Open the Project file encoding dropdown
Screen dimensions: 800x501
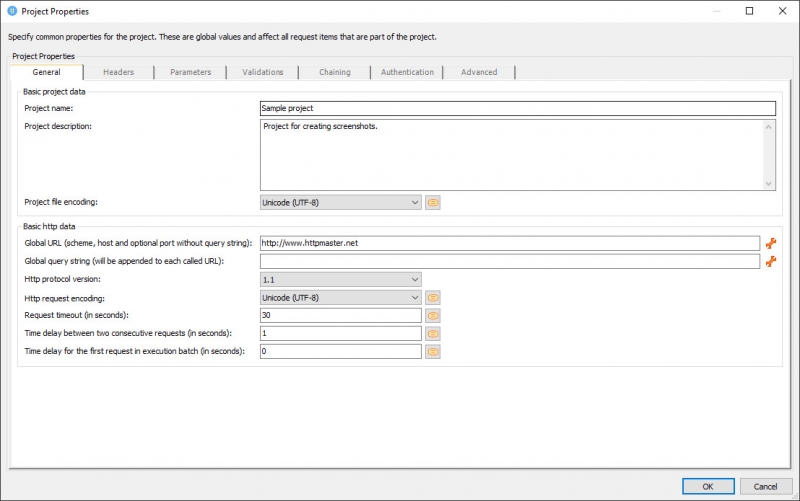[x=340, y=203]
